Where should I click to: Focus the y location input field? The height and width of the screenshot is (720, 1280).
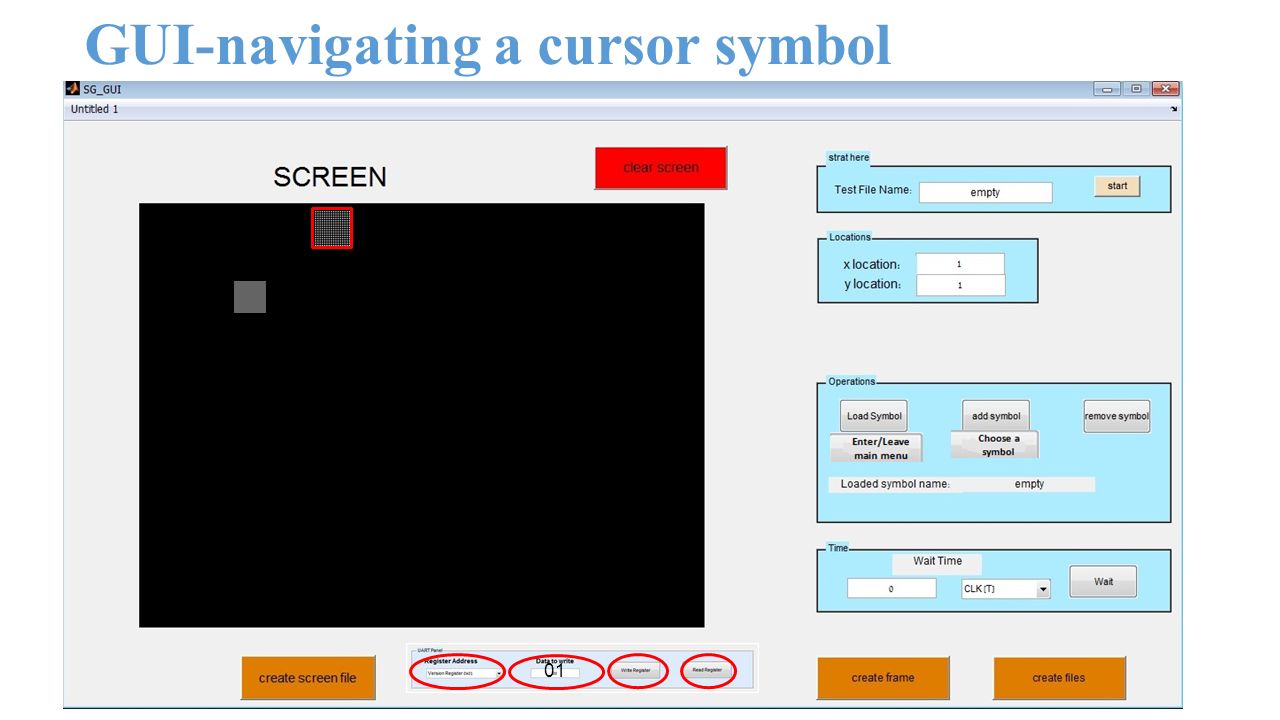point(960,285)
